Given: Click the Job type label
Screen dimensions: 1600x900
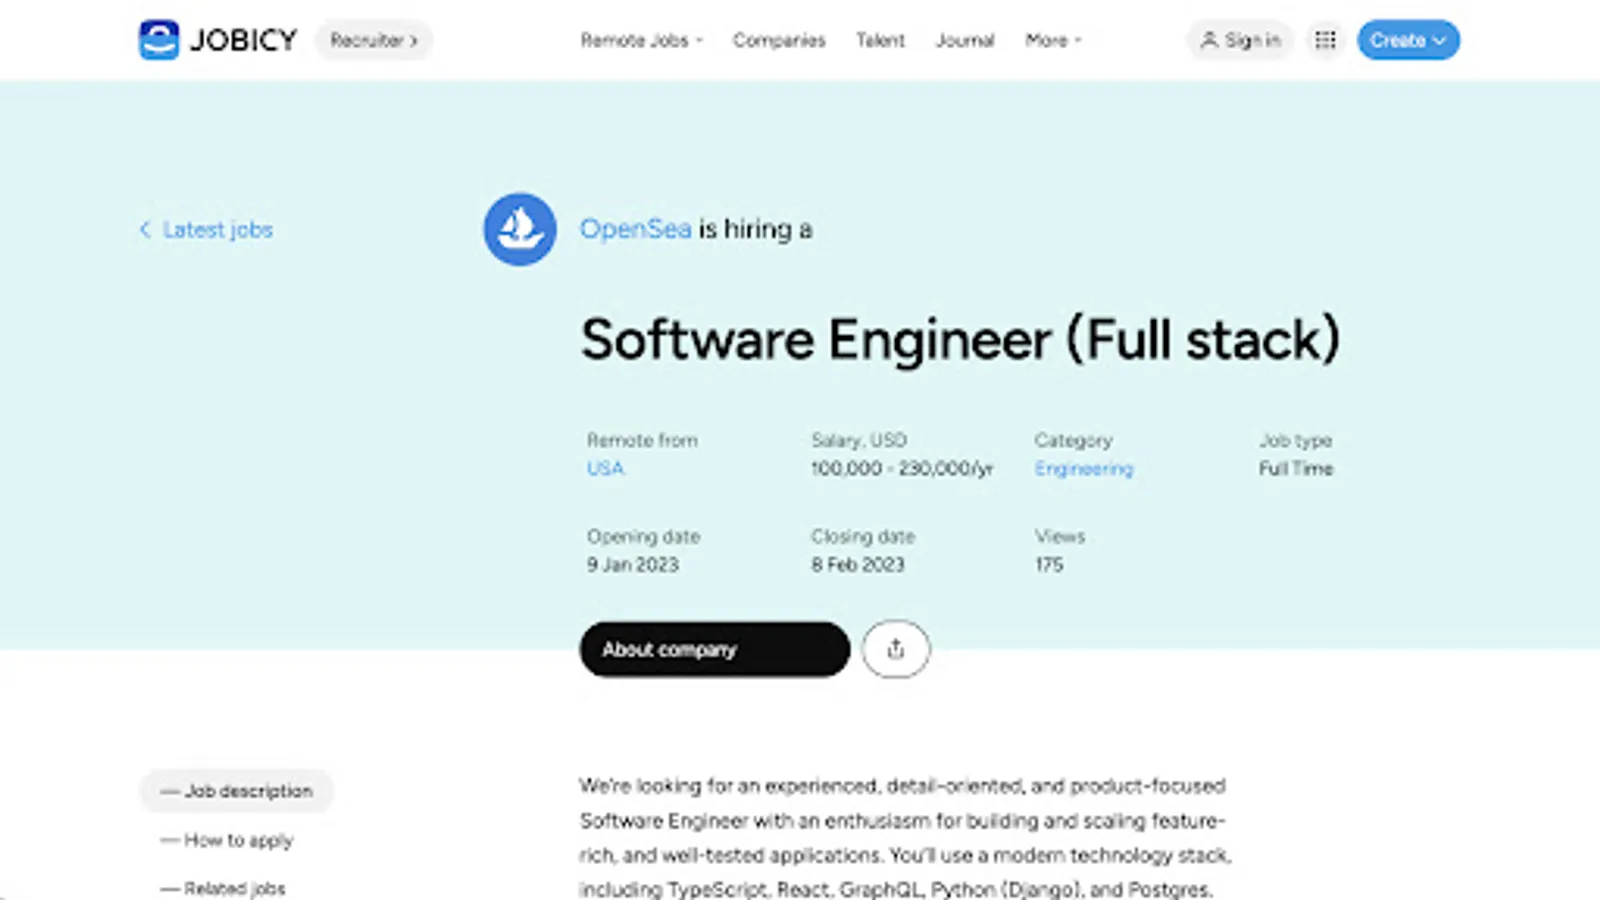Looking at the screenshot, I should tap(1295, 440).
